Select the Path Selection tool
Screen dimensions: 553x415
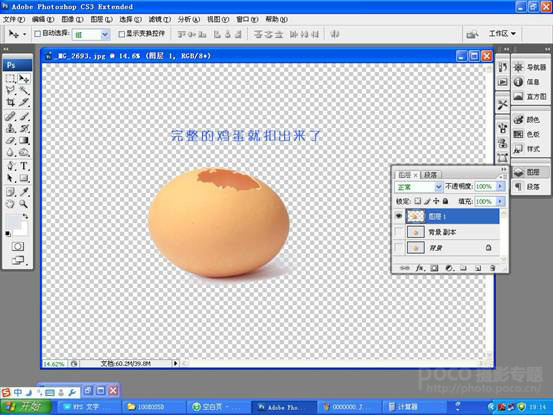click(x=11, y=178)
